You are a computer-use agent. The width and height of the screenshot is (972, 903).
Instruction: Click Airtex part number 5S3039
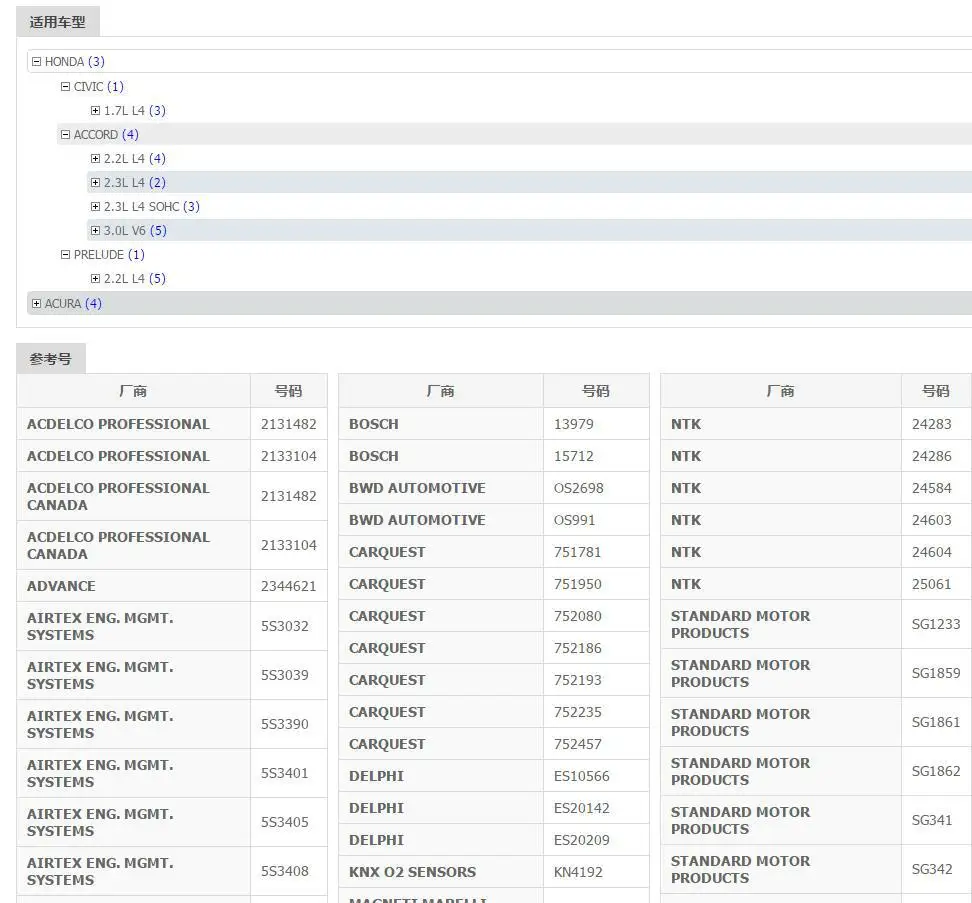285,675
